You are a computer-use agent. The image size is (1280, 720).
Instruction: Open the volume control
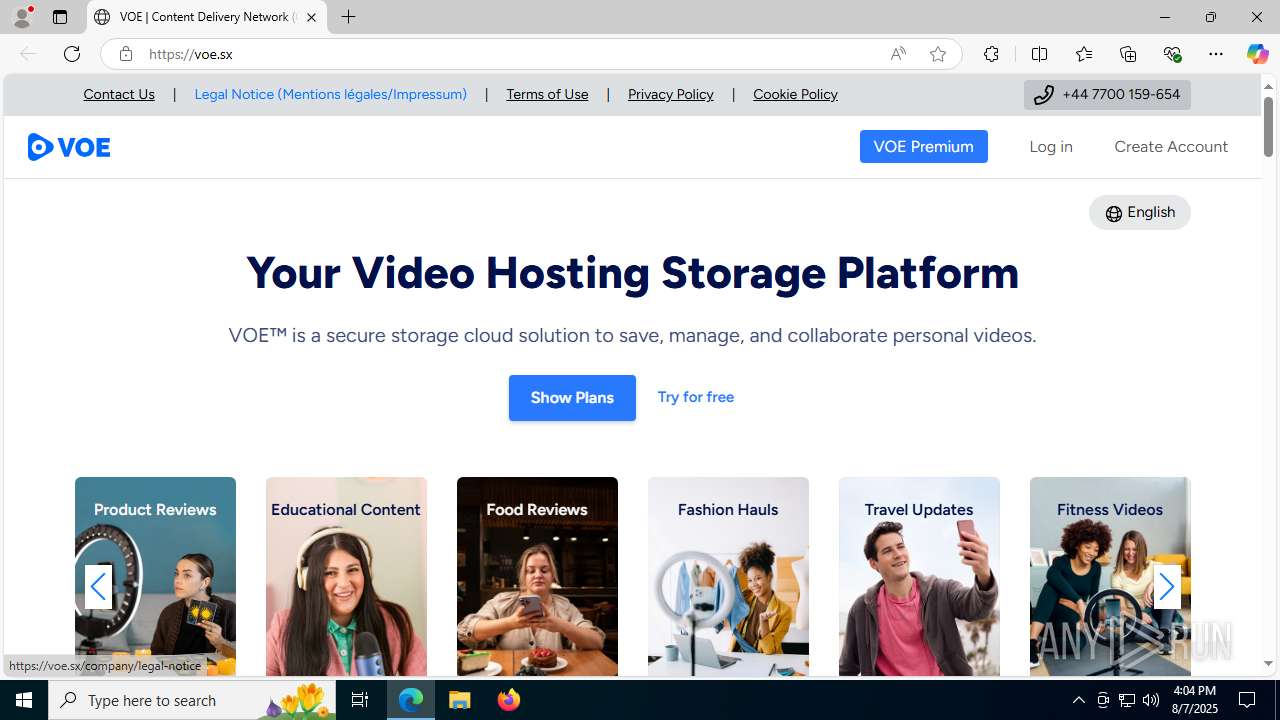[1151, 700]
